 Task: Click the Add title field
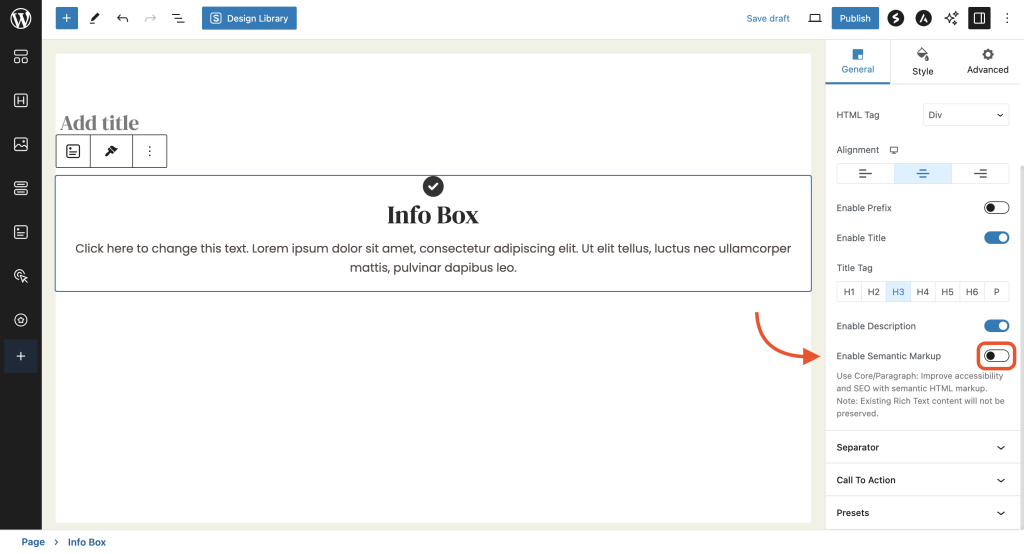[99, 123]
